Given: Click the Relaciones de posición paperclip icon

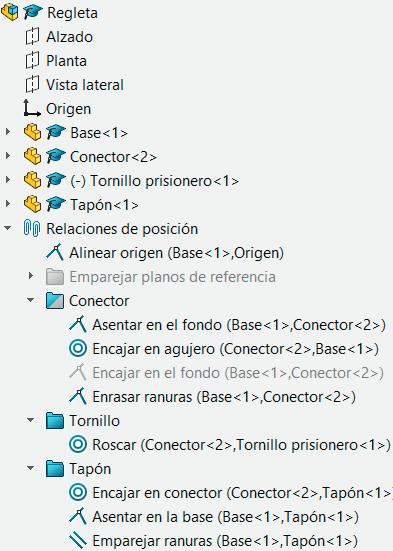Looking at the screenshot, I should [32, 228].
